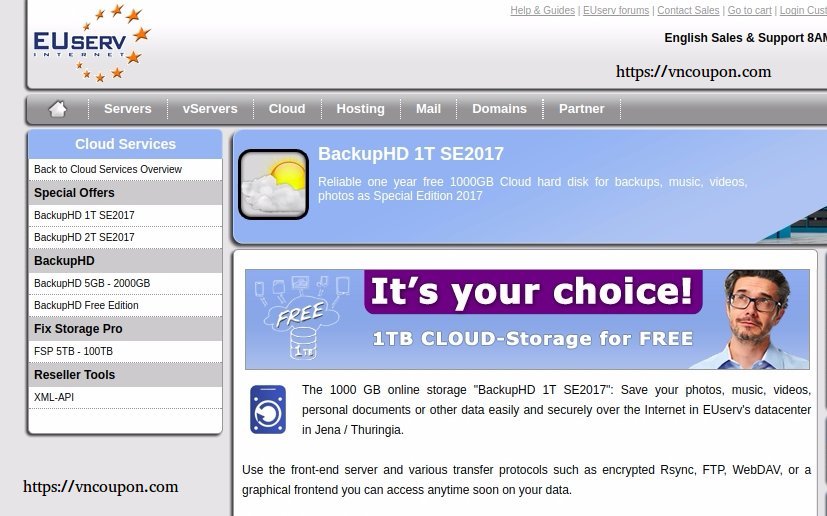
Task: Click English Sales & Support text
Action: (x=745, y=38)
